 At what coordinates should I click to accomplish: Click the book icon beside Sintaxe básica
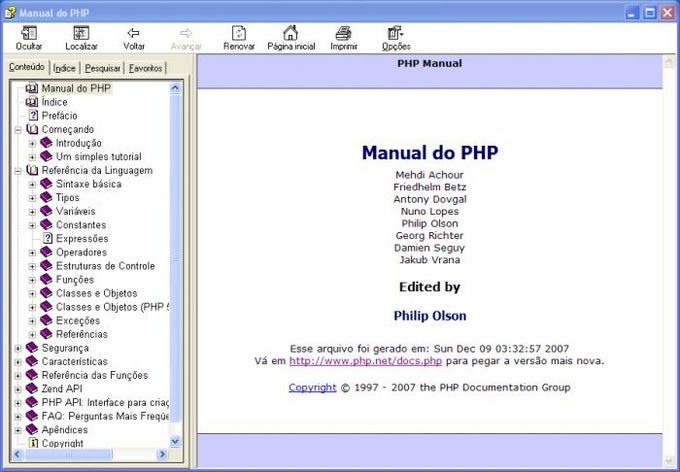coord(46,184)
